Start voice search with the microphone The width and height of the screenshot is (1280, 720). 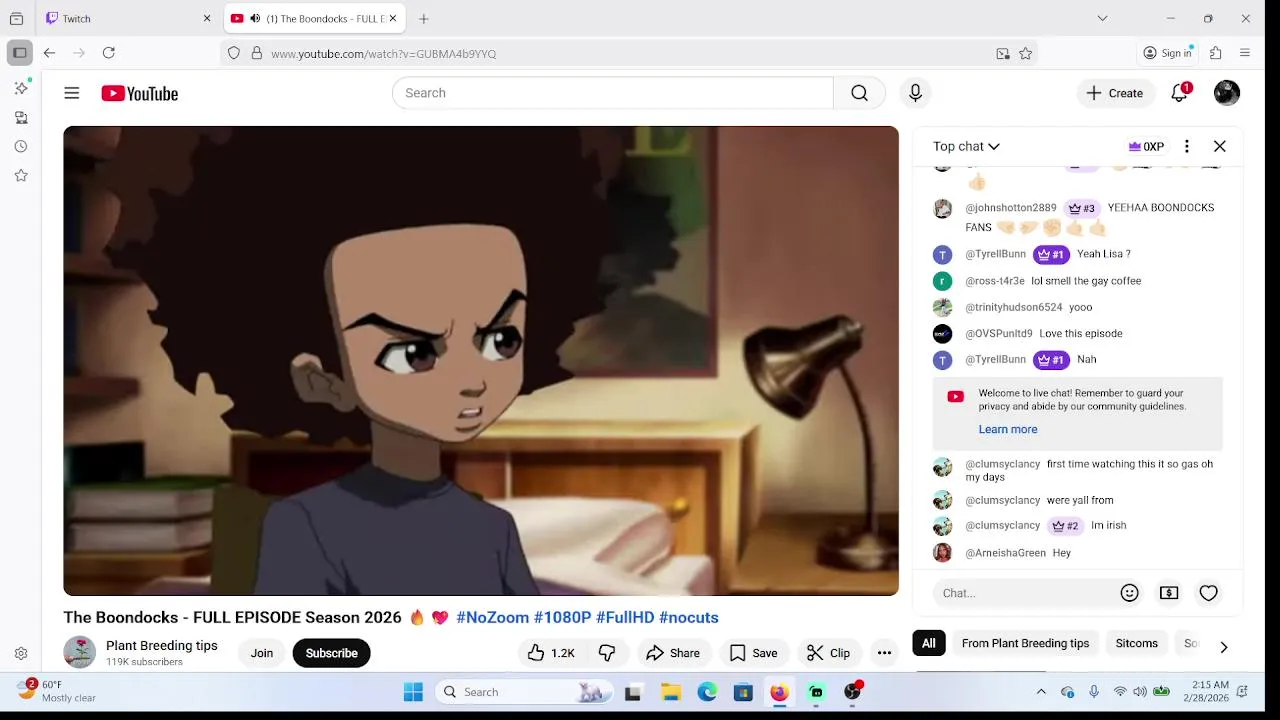pos(915,93)
